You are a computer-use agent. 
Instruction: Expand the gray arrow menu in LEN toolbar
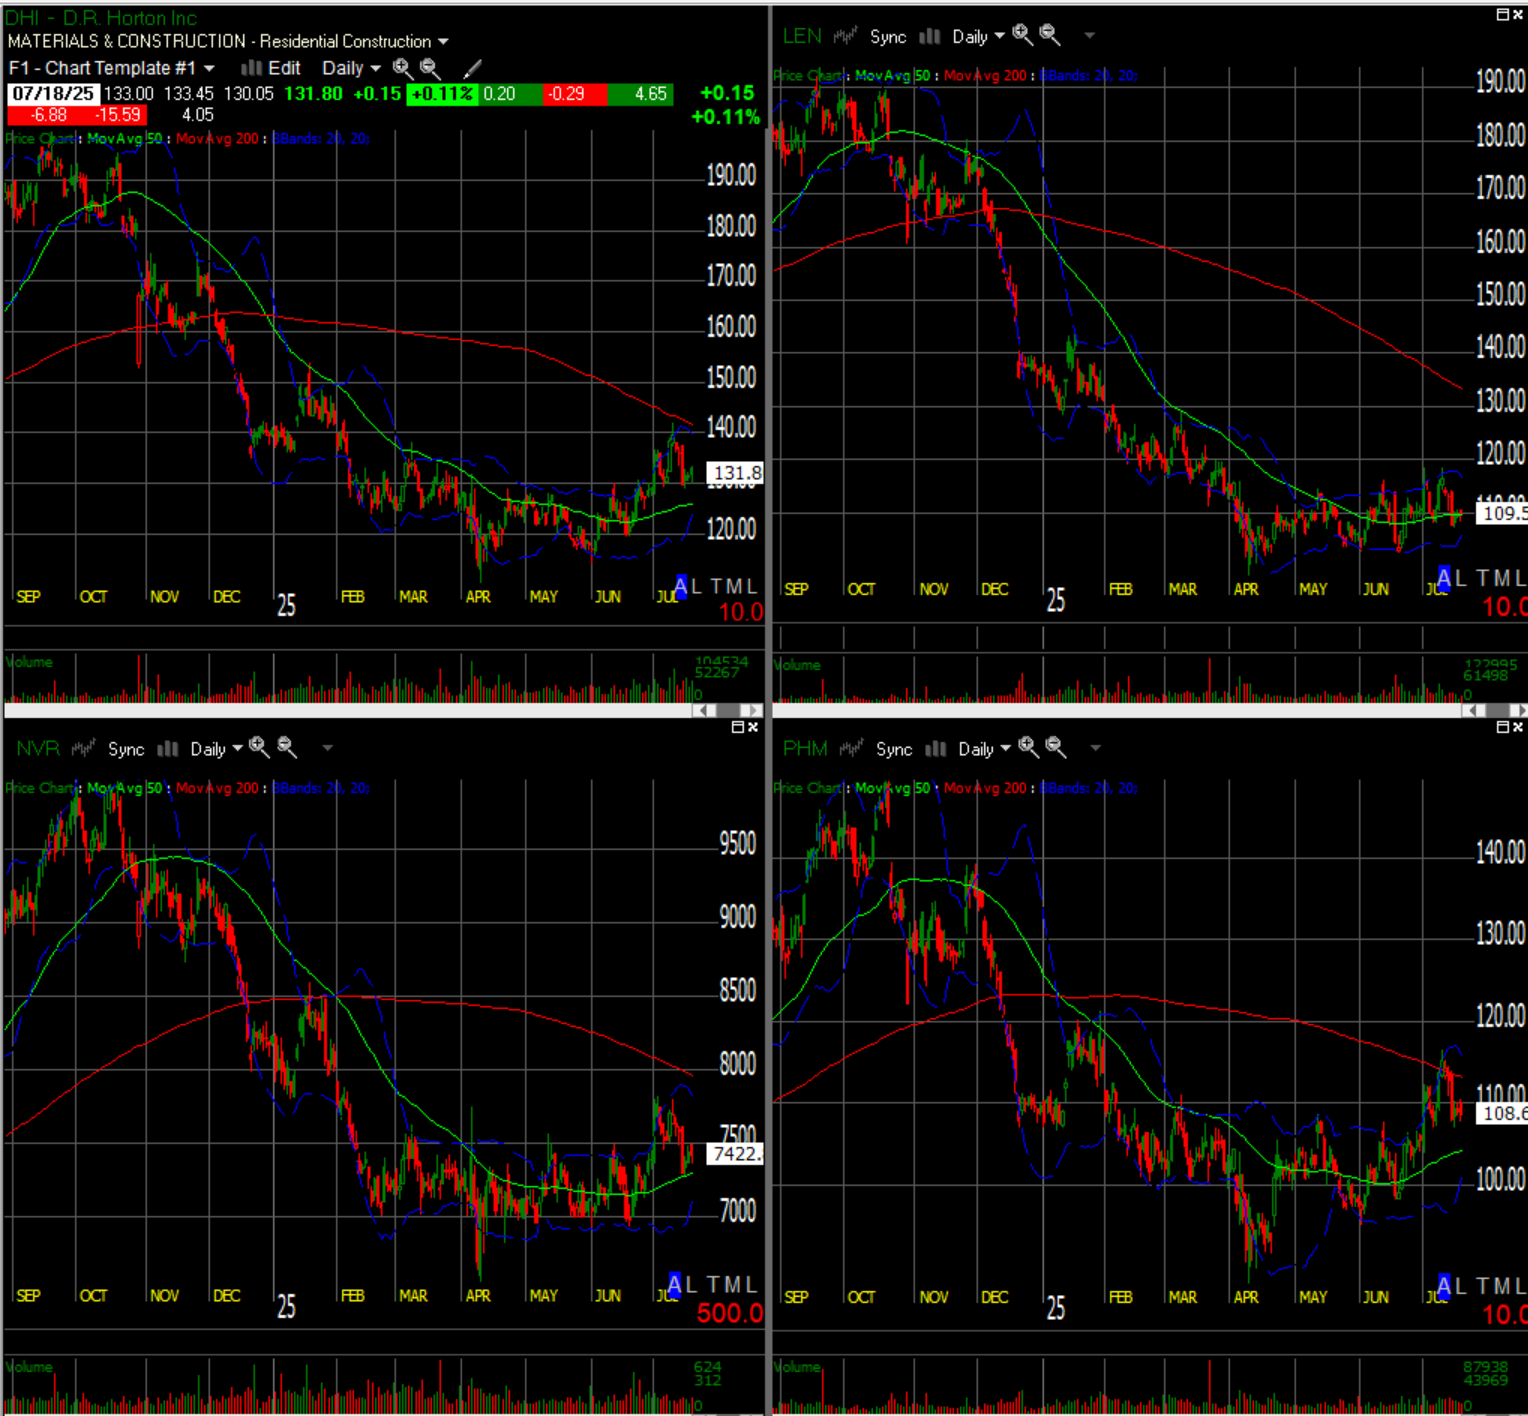coord(1090,36)
